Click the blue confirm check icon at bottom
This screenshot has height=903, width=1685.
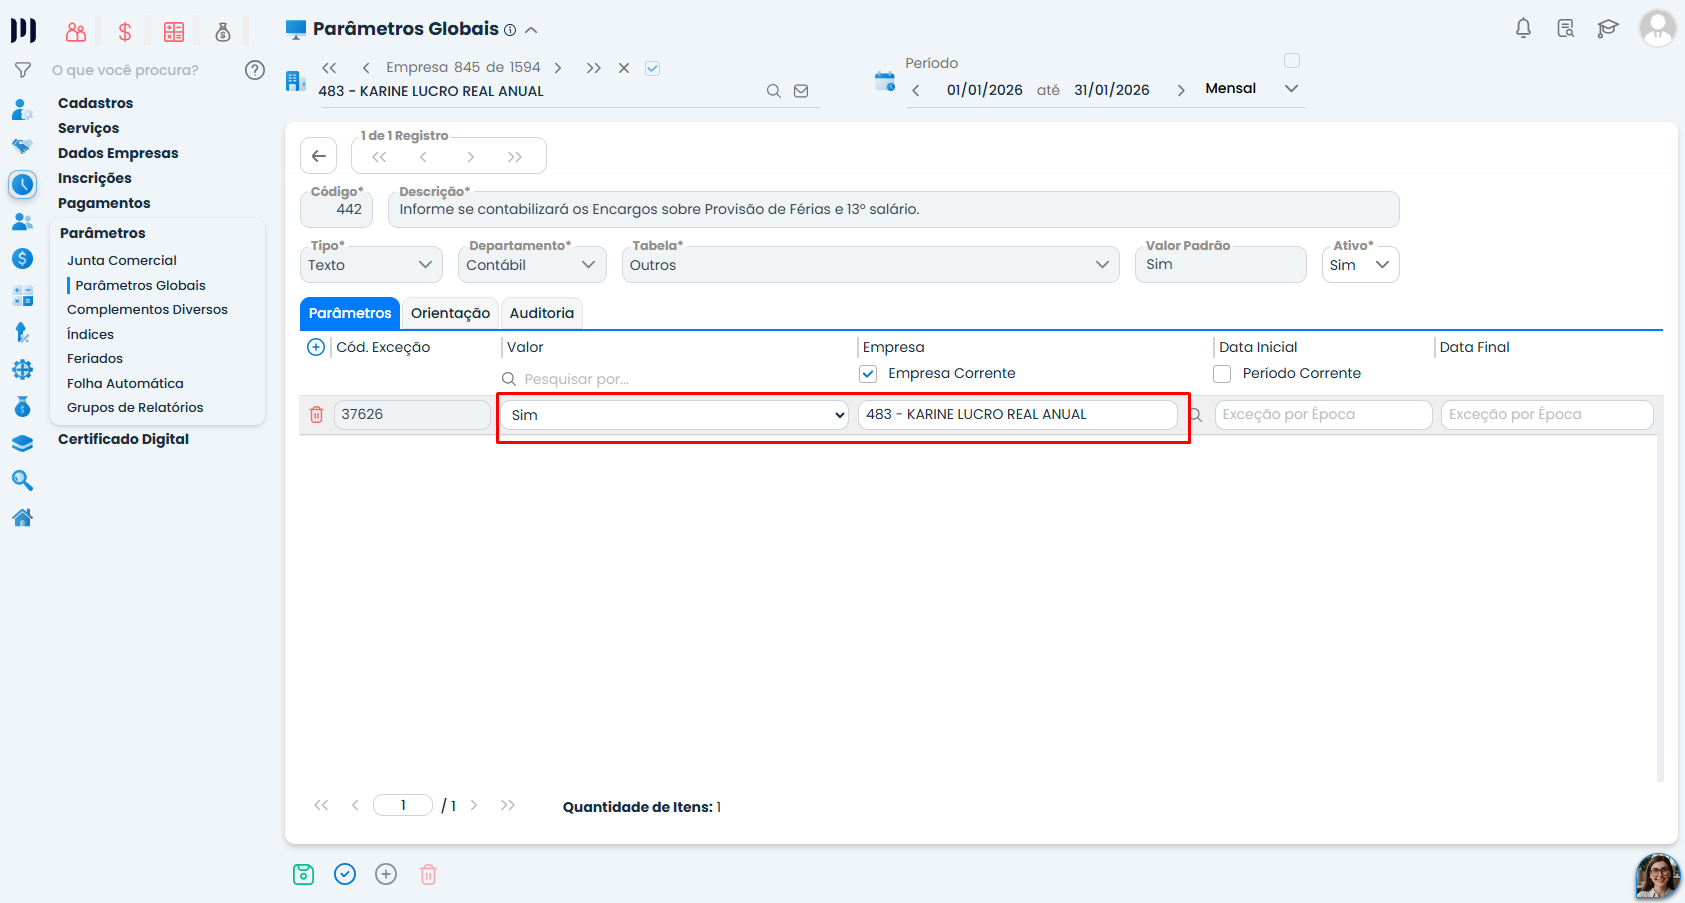click(x=345, y=874)
